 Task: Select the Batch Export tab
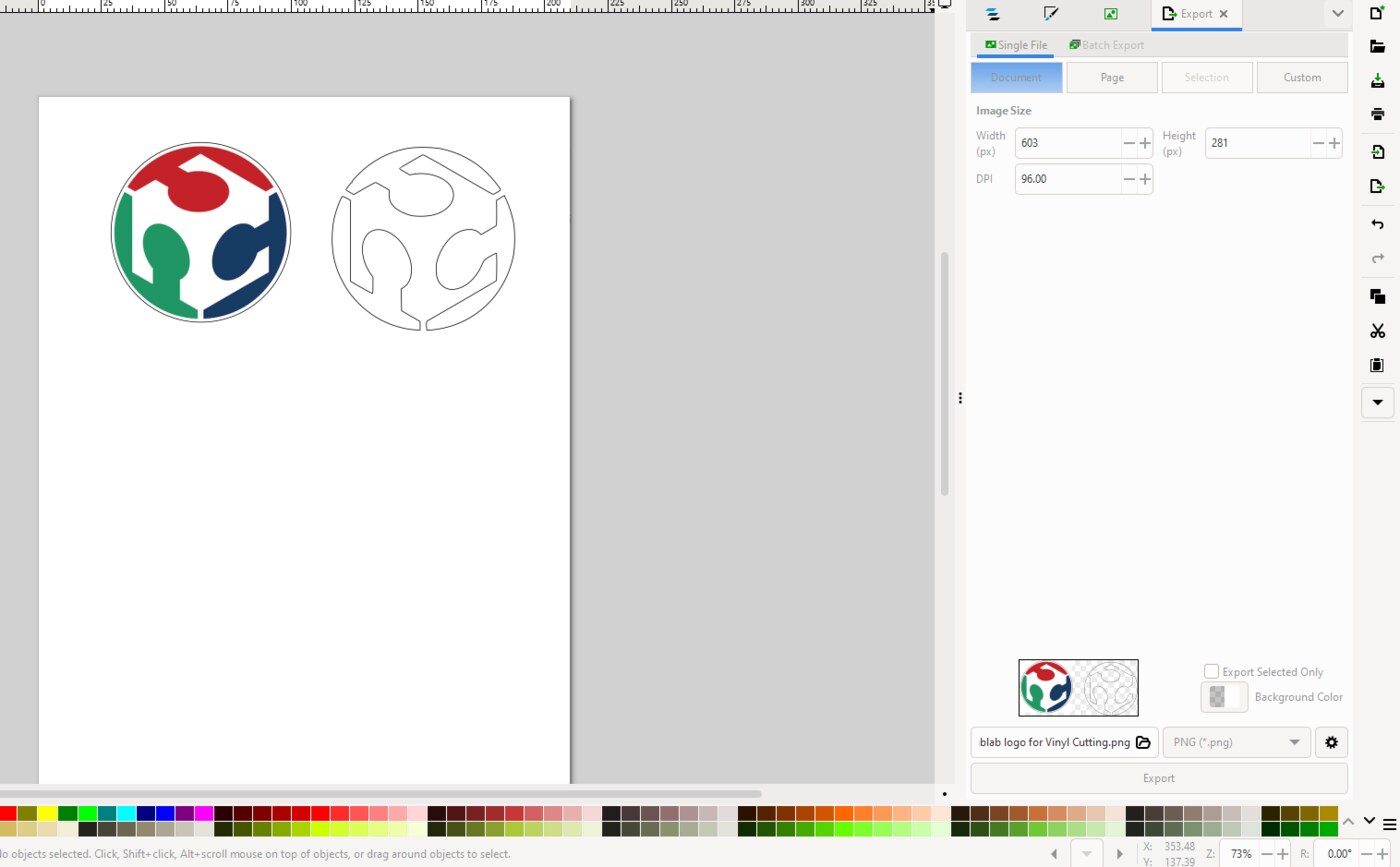[x=1106, y=45]
